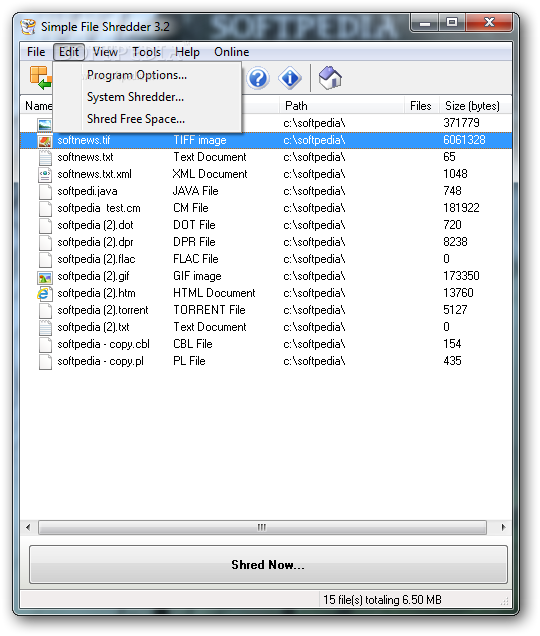Select softpedia (2).txt file name
Image resolution: width=540 pixels, height=636 pixels.
(x=93, y=328)
